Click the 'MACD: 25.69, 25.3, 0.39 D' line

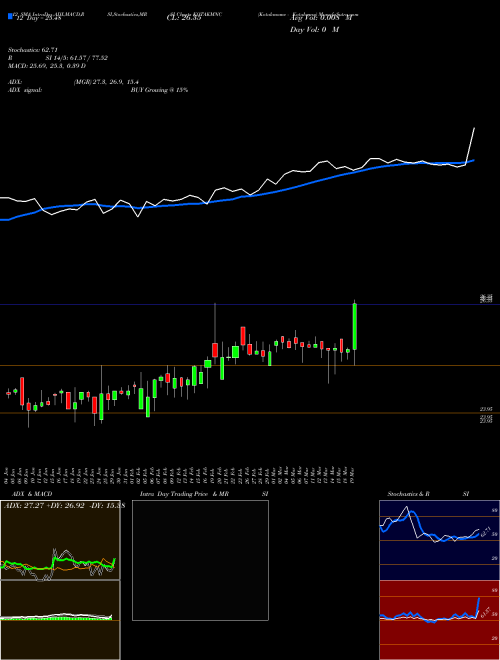point(47,66)
